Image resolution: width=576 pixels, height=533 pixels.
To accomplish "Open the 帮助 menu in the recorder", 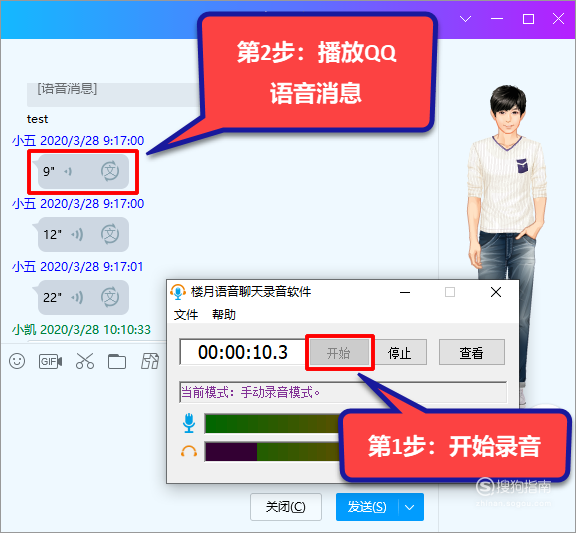I will click(224, 315).
